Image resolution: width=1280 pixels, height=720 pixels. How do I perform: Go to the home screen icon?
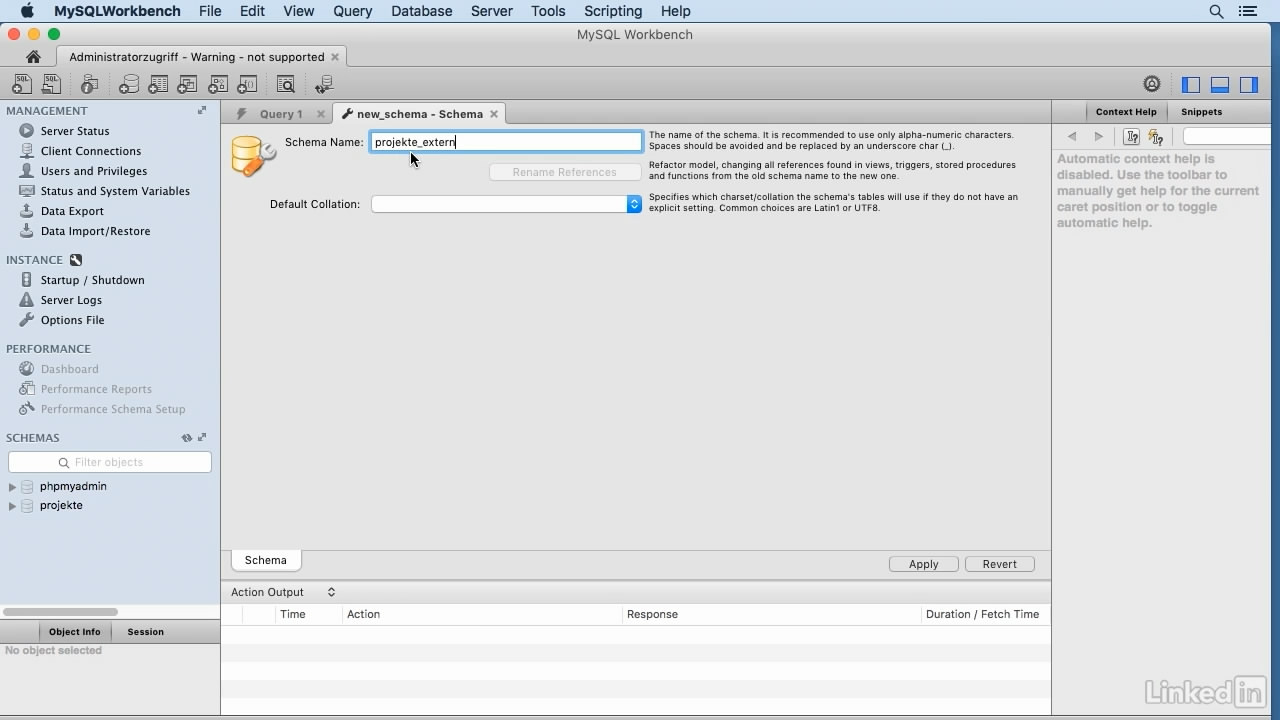click(x=33, y=57)
